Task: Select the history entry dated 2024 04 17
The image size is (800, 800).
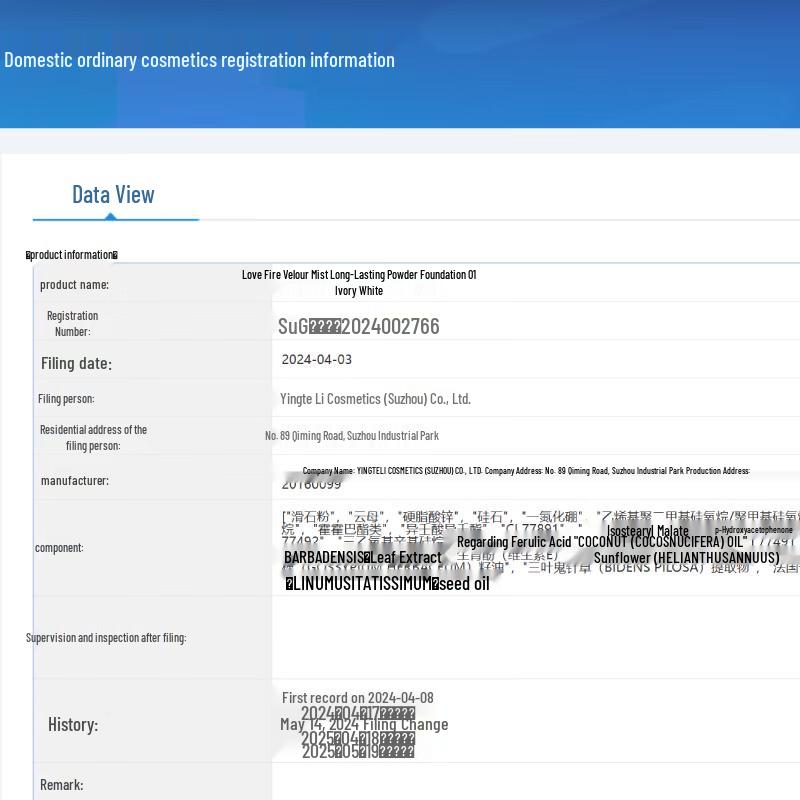Action: tap(358, 713)
